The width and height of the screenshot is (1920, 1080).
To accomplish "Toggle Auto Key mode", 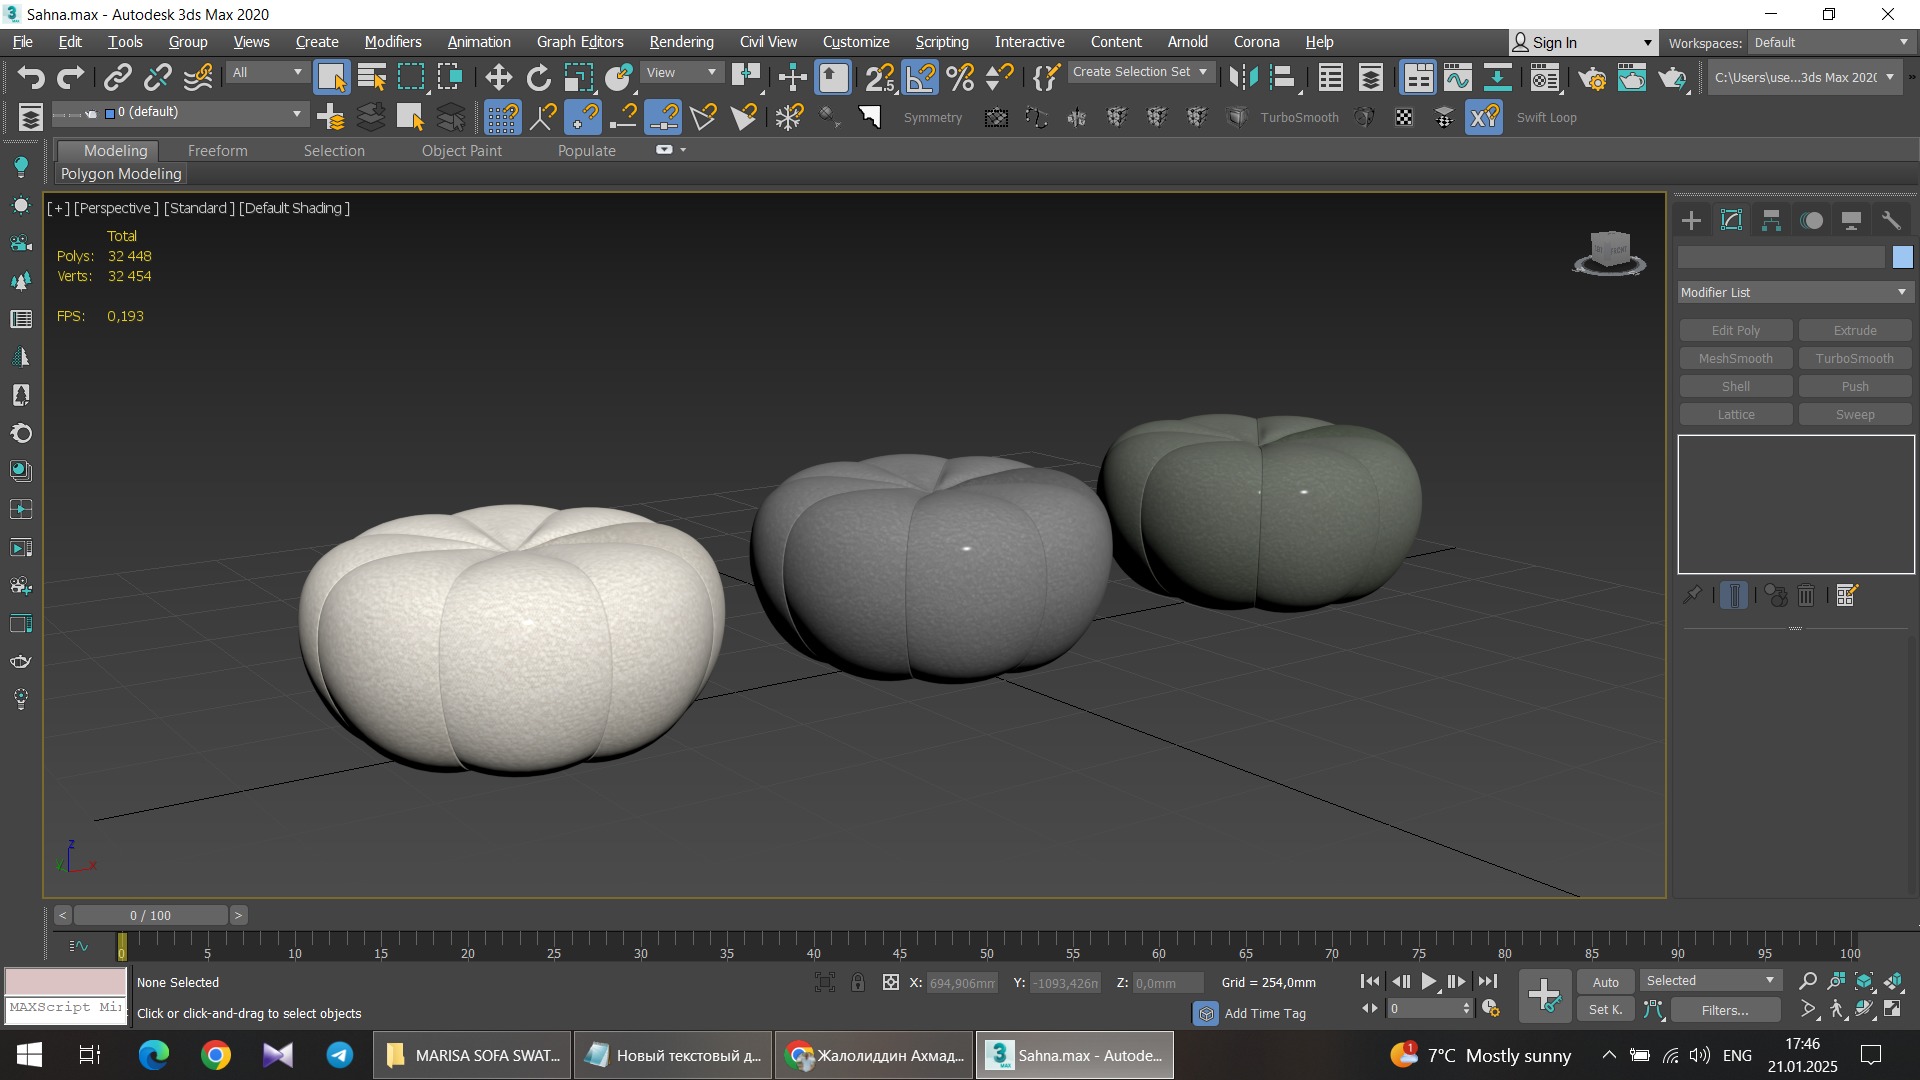I will point(1606,982).
